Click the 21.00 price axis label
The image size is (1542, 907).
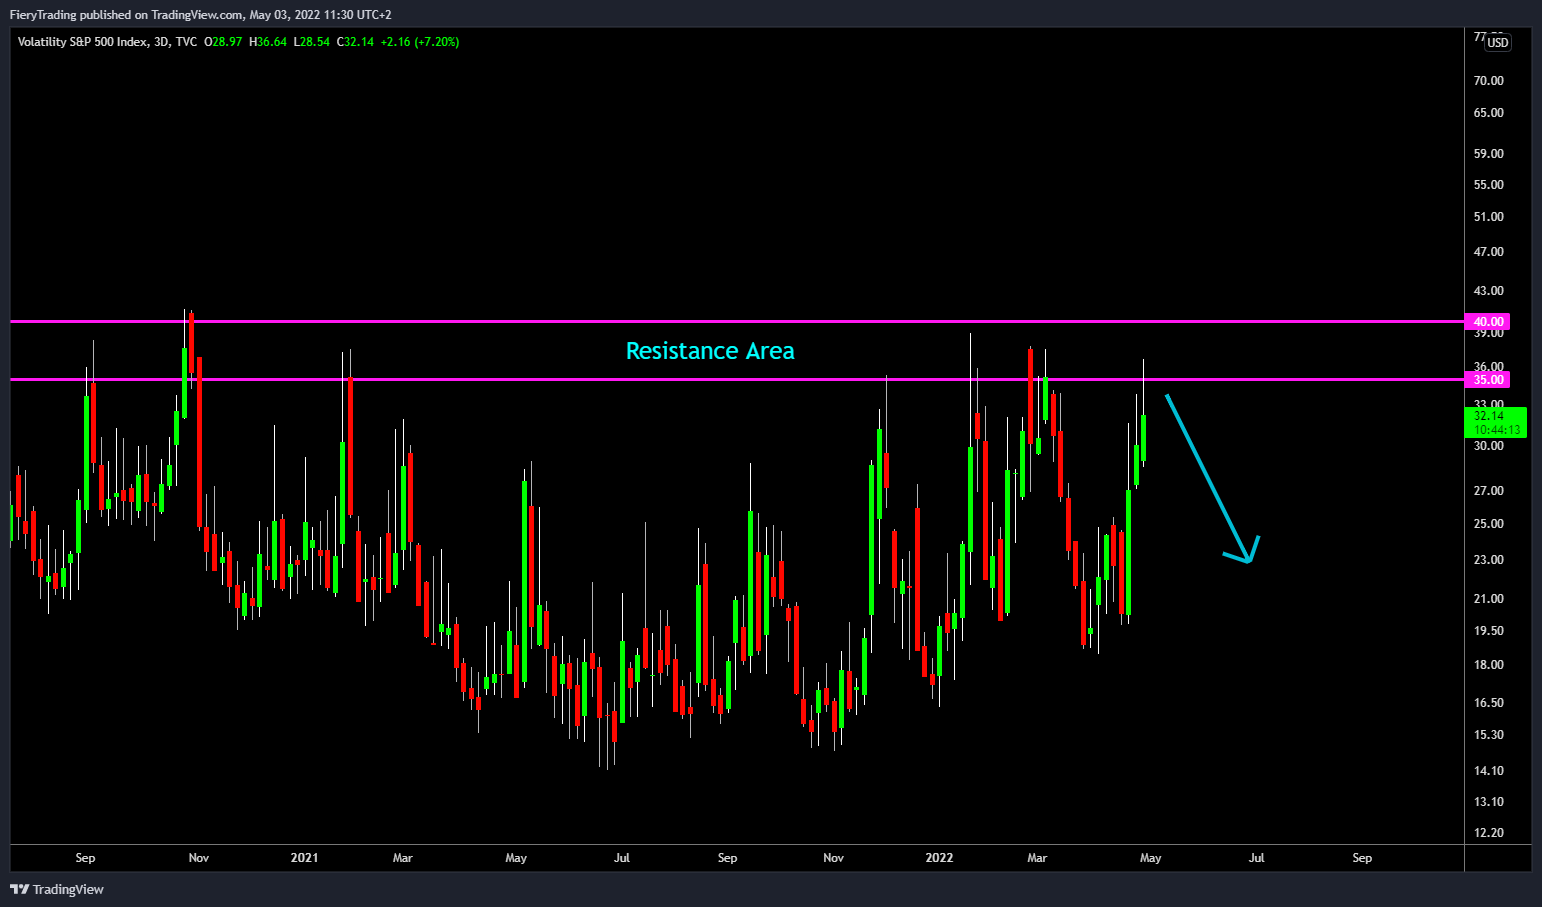pos(1489,599)
